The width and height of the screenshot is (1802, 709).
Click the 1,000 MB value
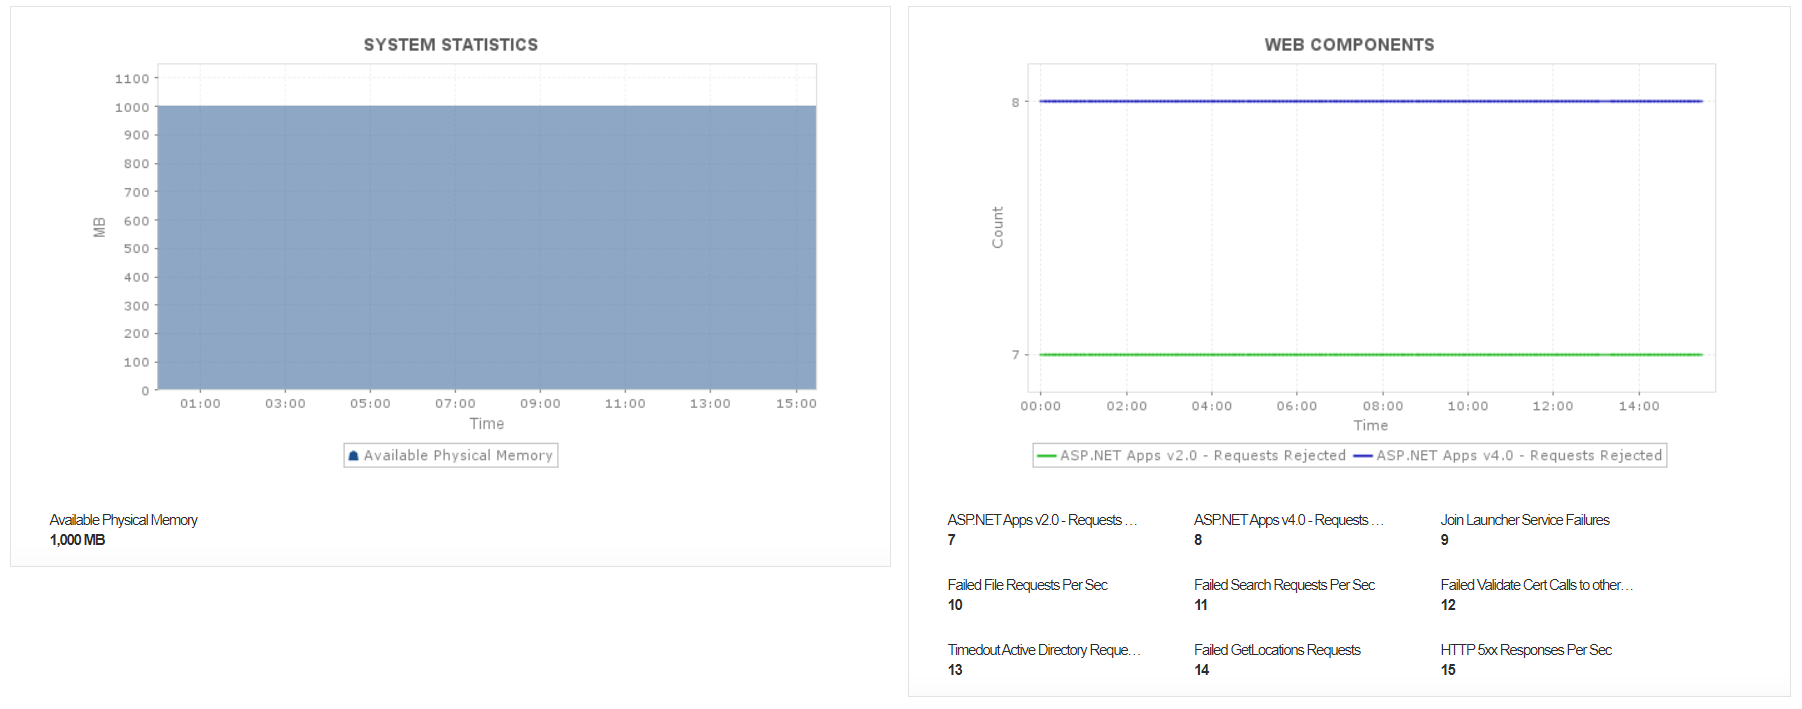(x=77, y=540)
